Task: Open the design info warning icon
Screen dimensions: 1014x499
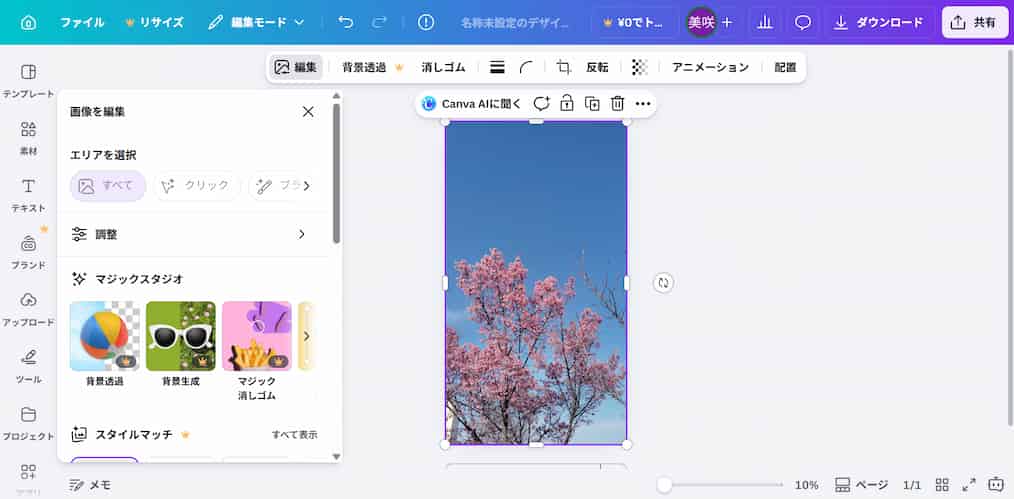Action: 426,23
